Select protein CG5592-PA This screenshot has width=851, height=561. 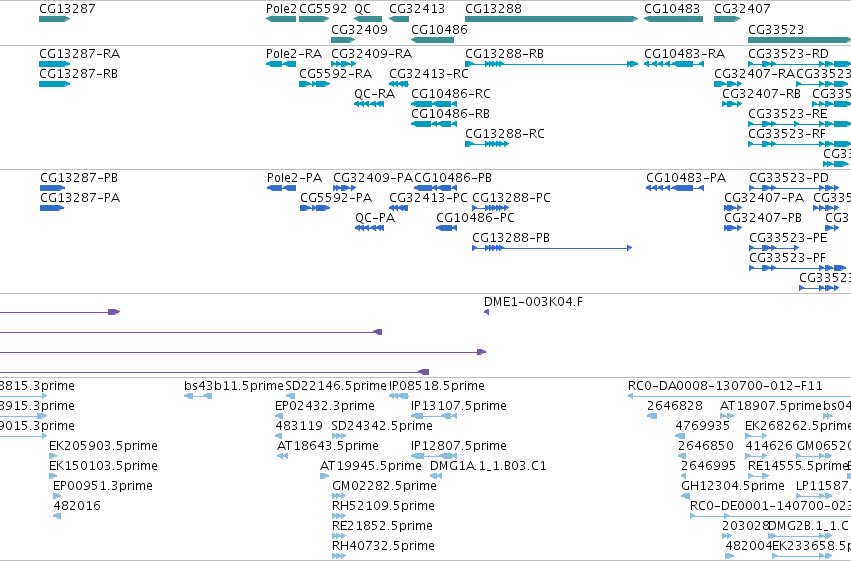tap(336, 198)
